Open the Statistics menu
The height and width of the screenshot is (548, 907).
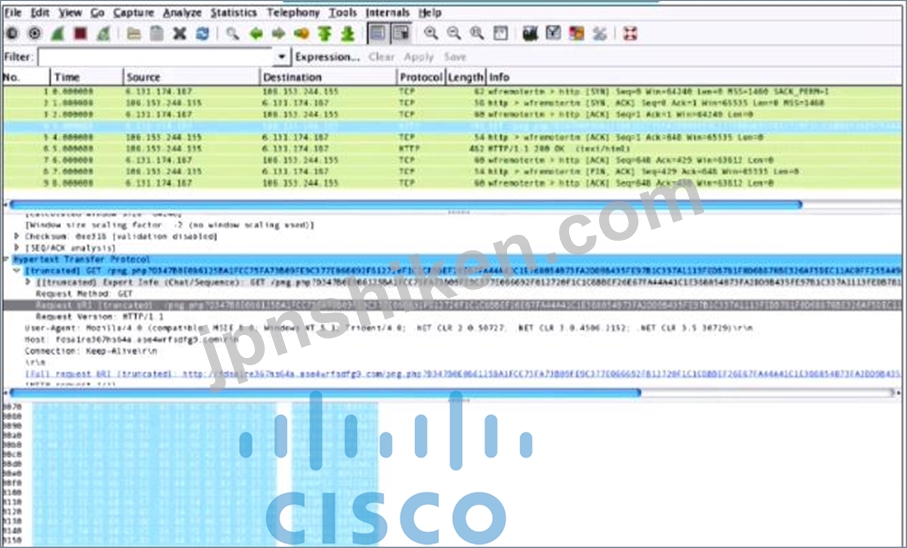click(x=234, y=12)
